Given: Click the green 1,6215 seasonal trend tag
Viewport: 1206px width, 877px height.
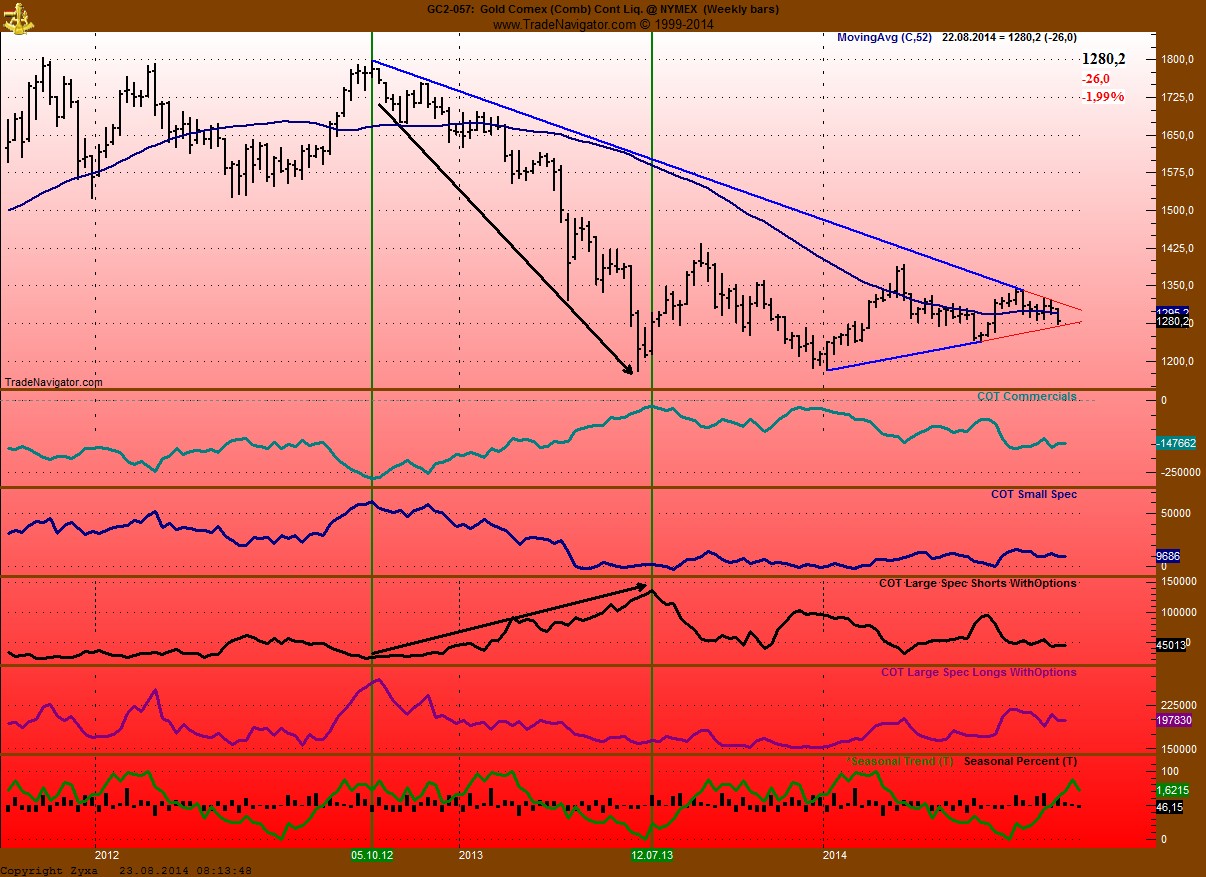Looking at the screenshot, I should coord(1172,790).
